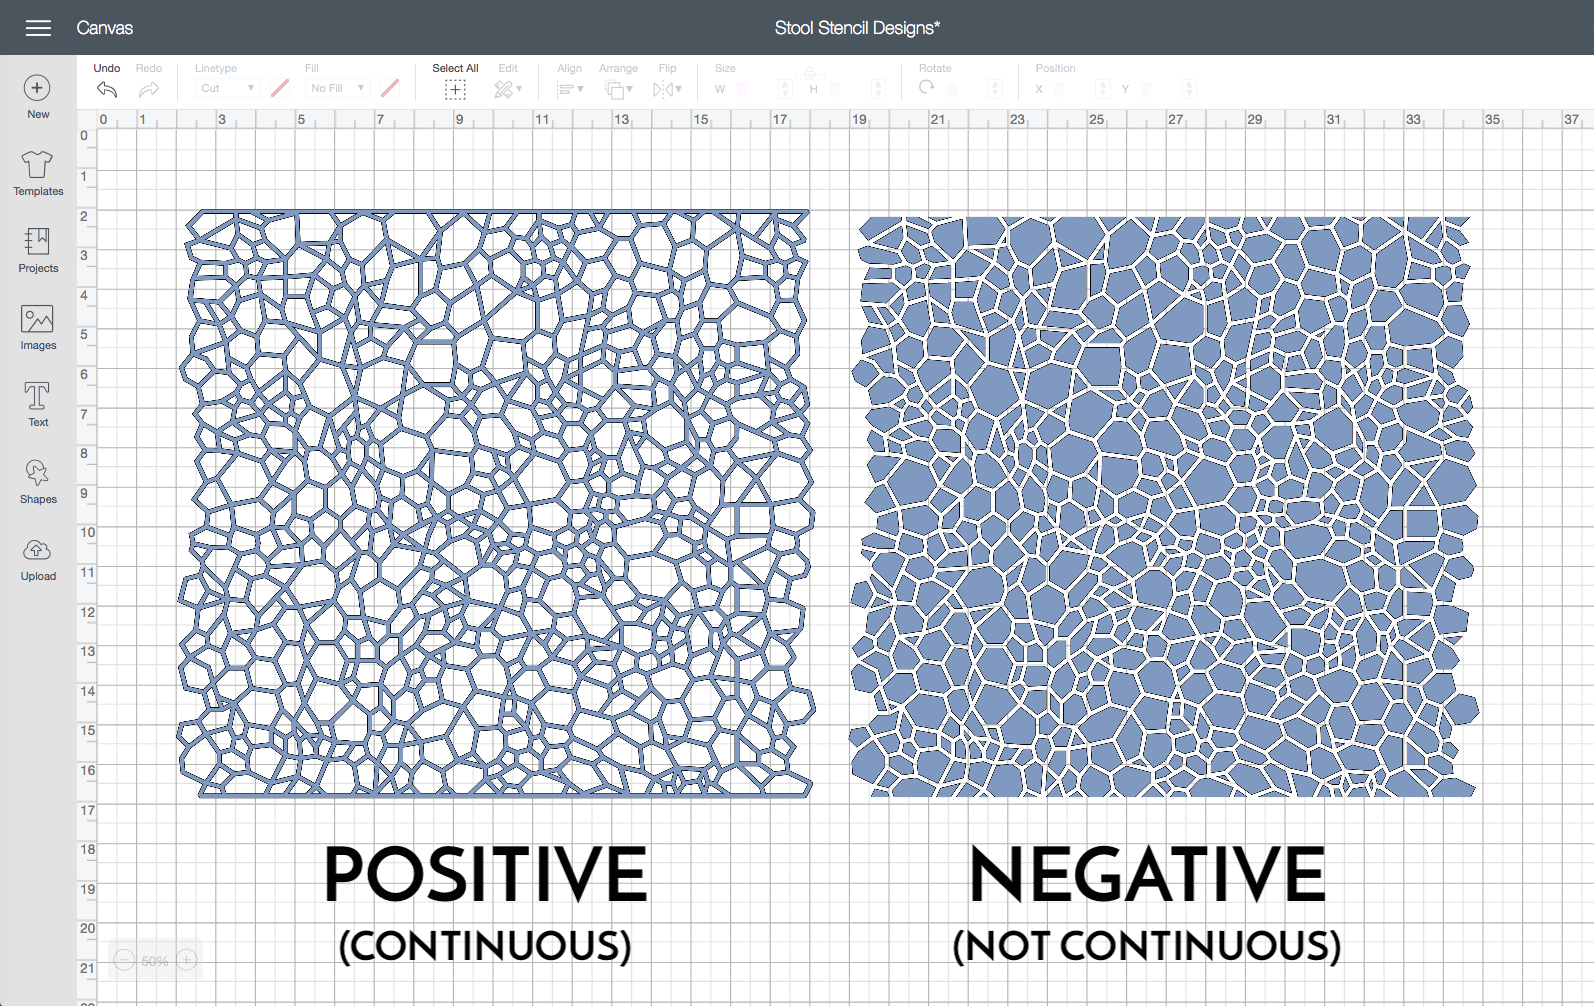The image size is (1594, 1006).
Task: Click the Y position stepper arrows
Action: (x=1189, y=89)
